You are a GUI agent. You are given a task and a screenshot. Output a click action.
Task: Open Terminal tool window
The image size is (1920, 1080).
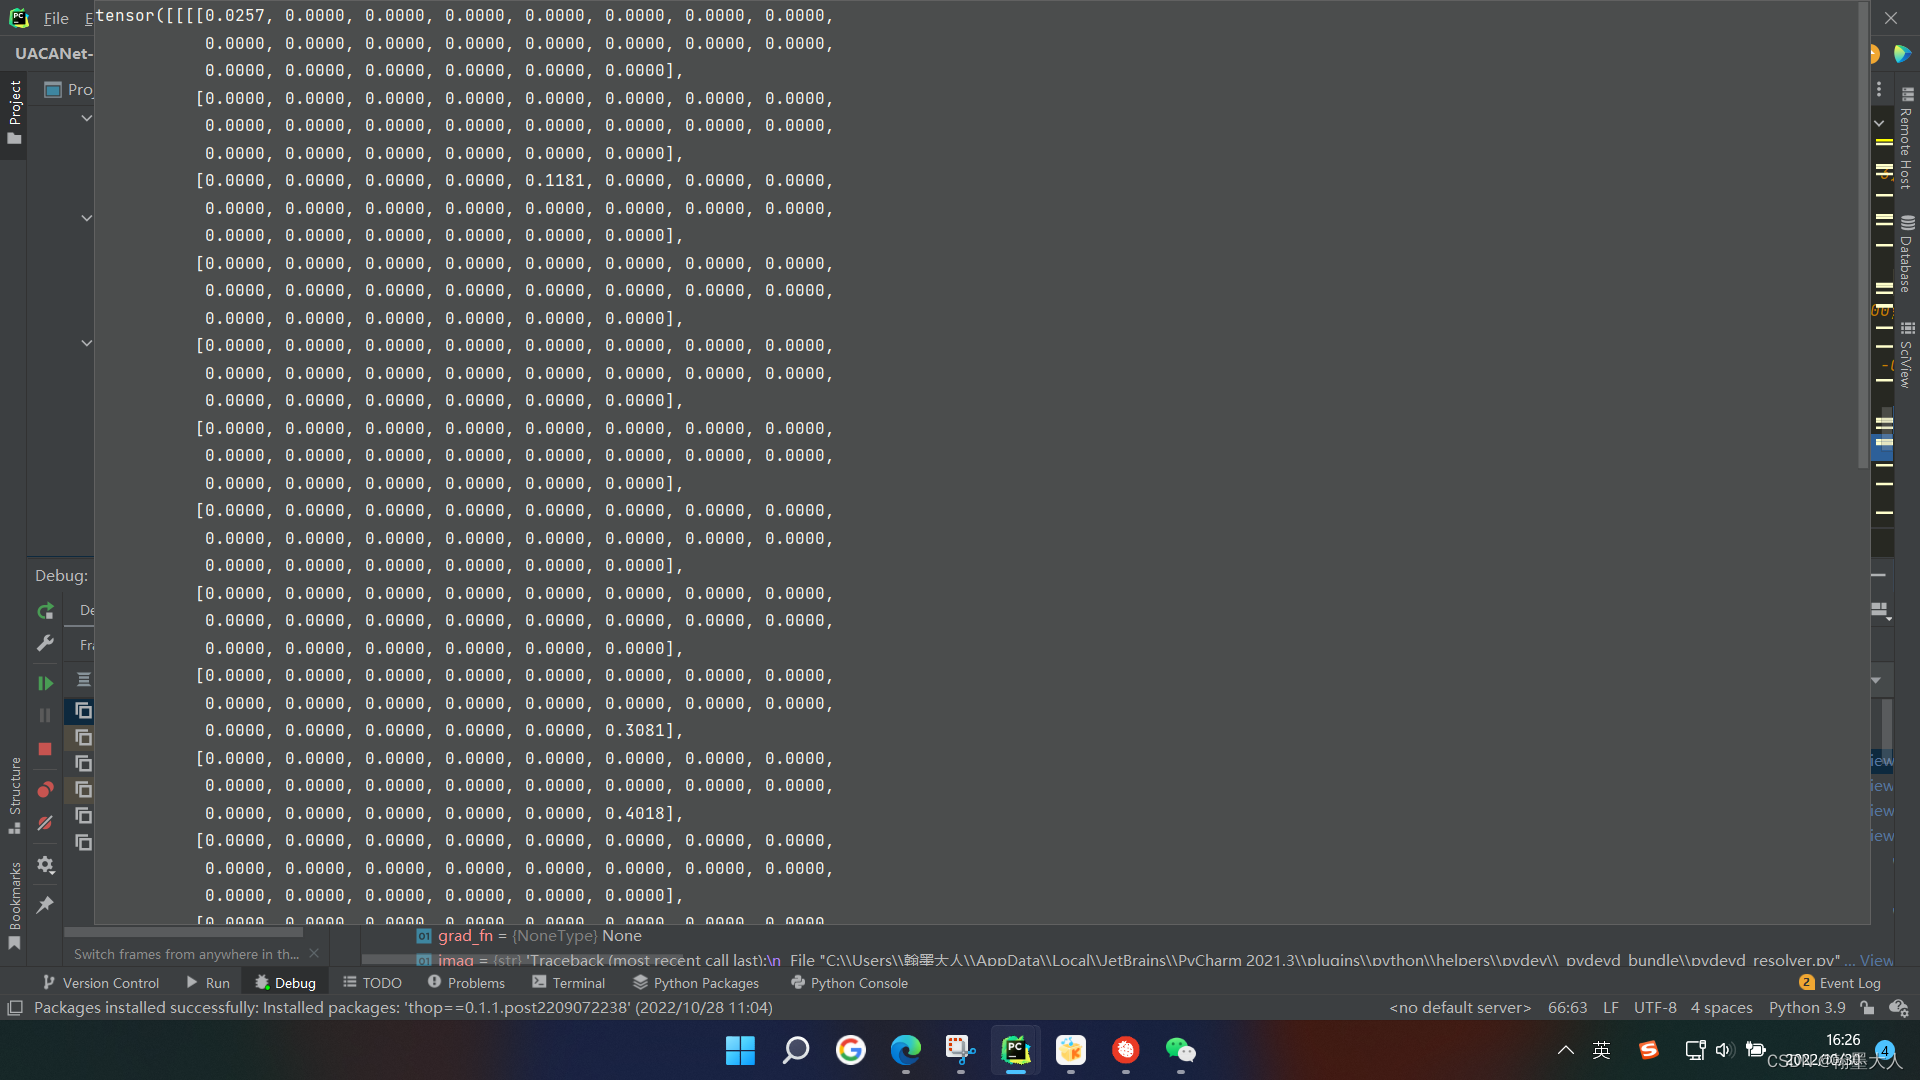click(x=569, y=983)
